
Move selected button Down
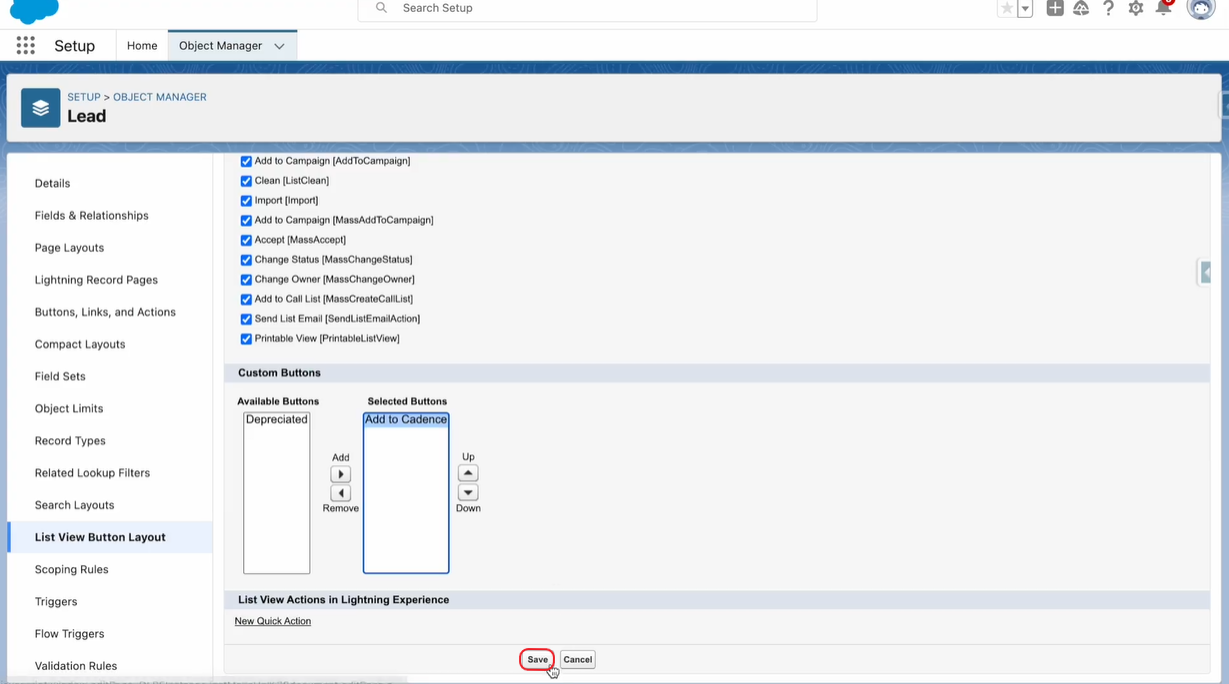(x=468, y=492)
